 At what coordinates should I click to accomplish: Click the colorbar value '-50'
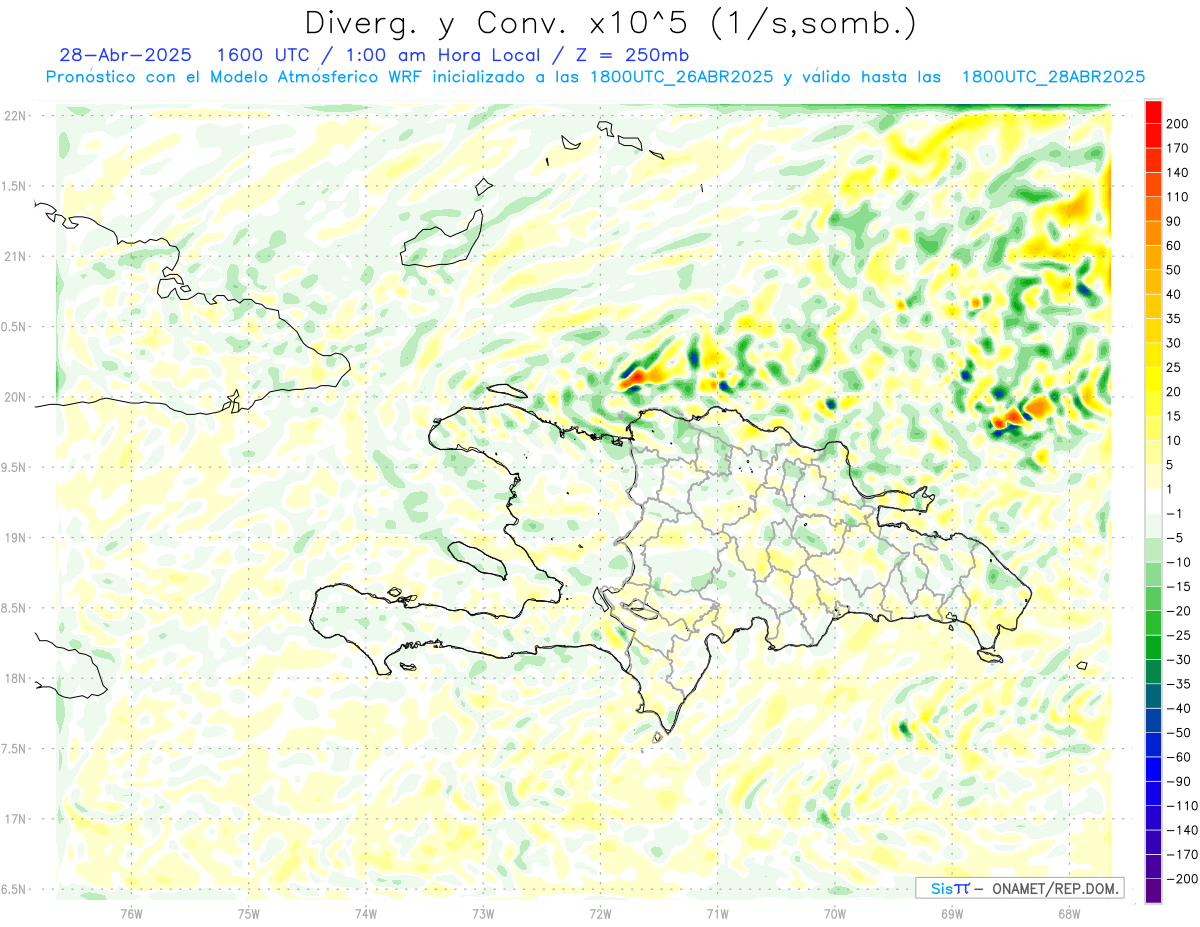point(1179,733)
